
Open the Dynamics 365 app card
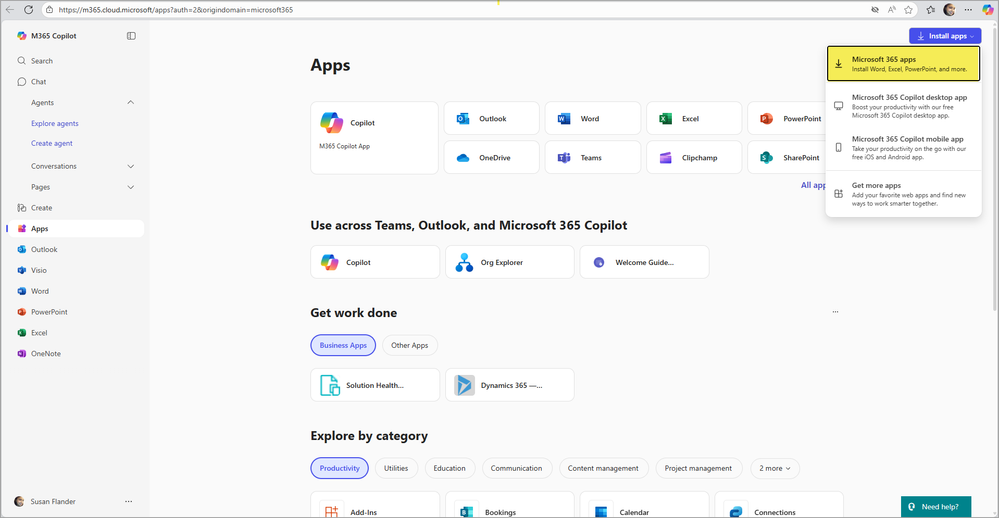pyautogui.click(x=510, y=385)
